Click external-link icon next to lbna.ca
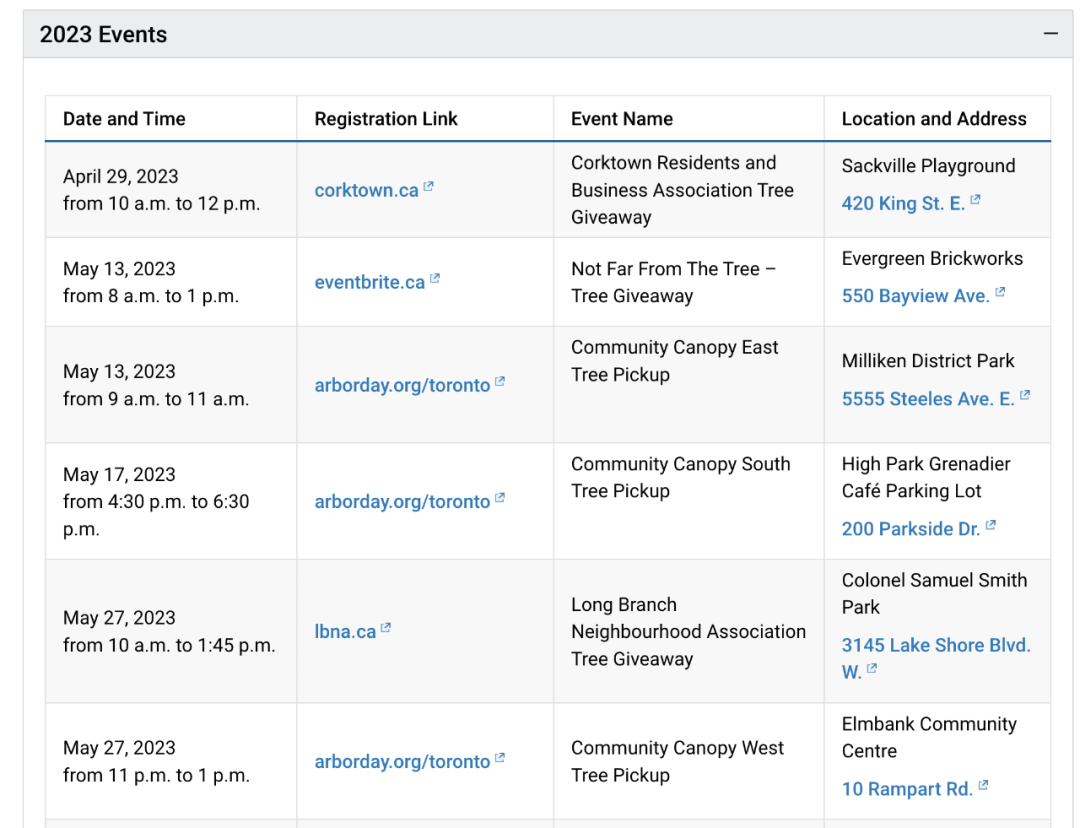This screenshot has width=1080, height=828. tap(386, 628)
